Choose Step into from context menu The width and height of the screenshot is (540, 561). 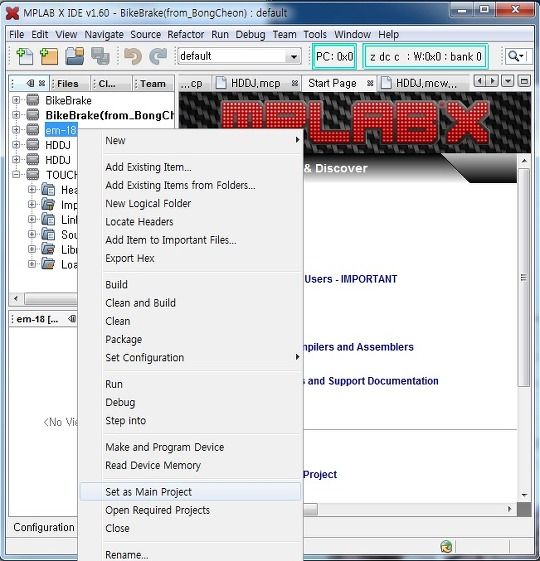point(190,420)
